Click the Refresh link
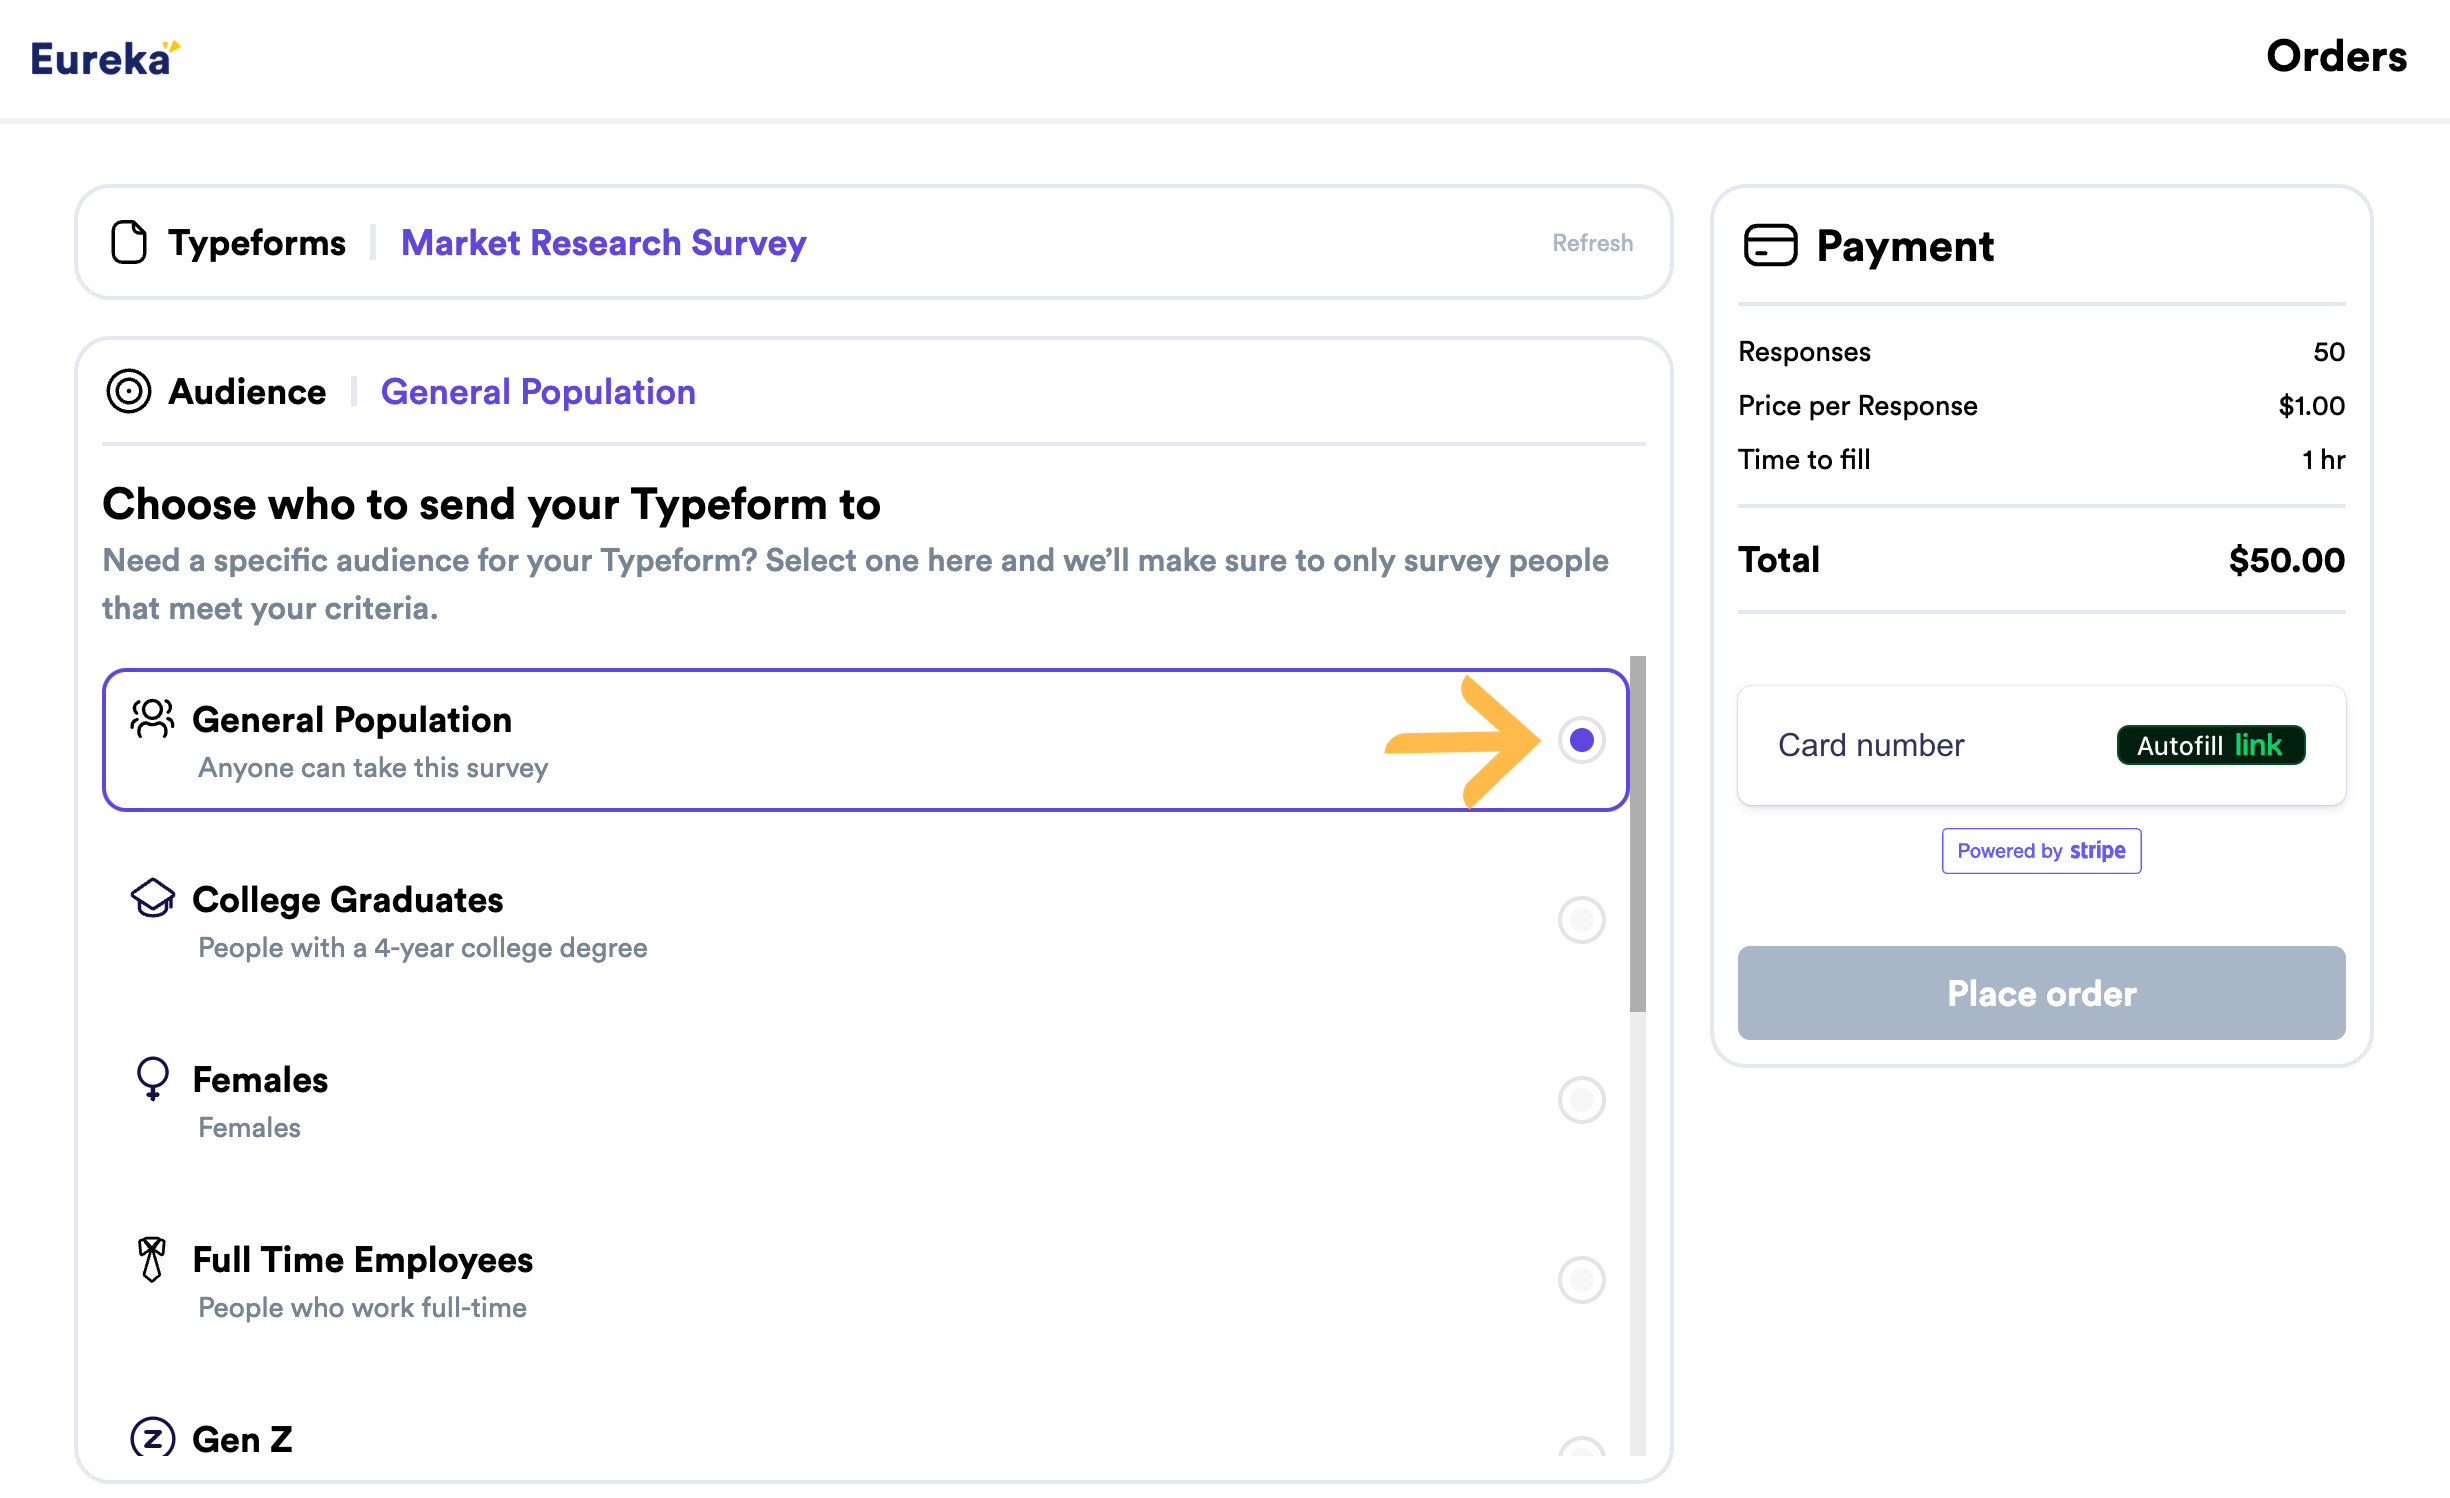The width and height of the screenshot is (2450, 1498). (1592, 243)
